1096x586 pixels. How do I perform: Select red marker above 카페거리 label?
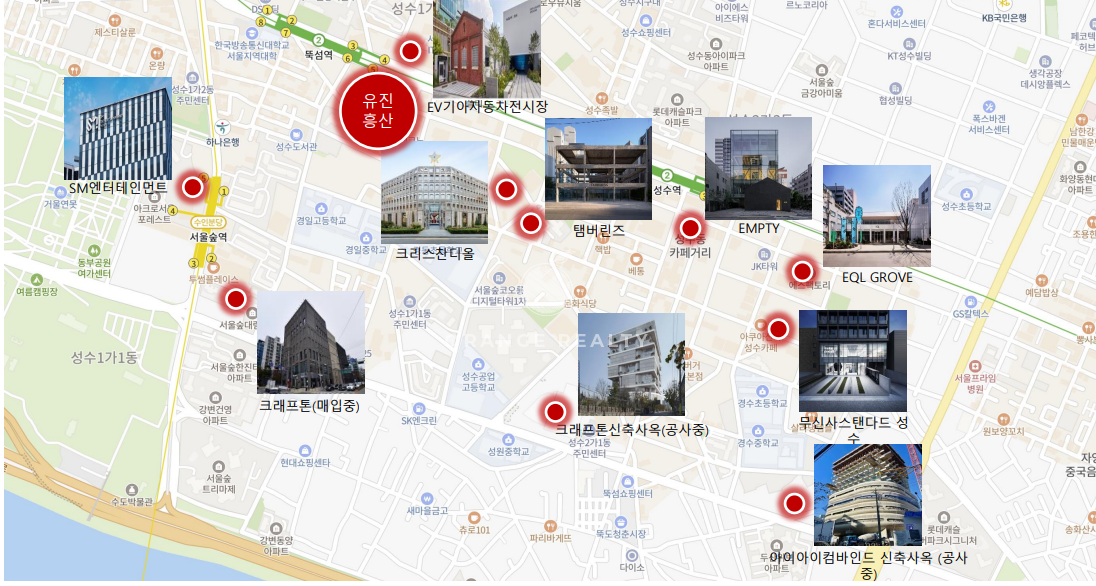click(691, 227)
